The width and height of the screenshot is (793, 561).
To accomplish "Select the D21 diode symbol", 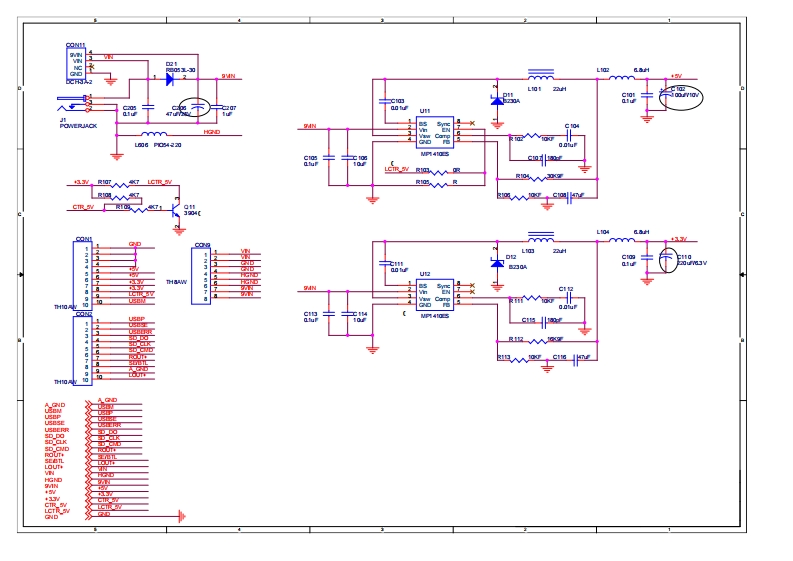I will (170, 77).
